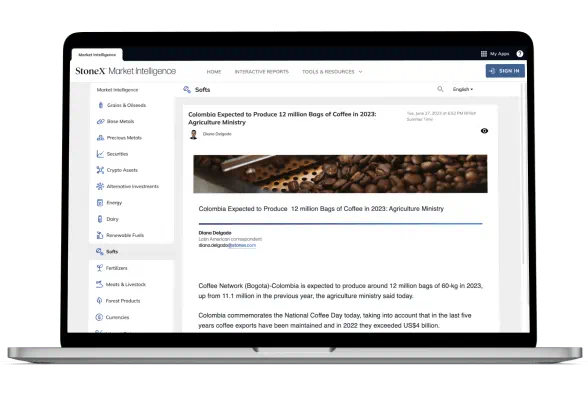The image size is (588, 400).
Task: Select Grains & Oilseeds label
Action: point(126,105)
